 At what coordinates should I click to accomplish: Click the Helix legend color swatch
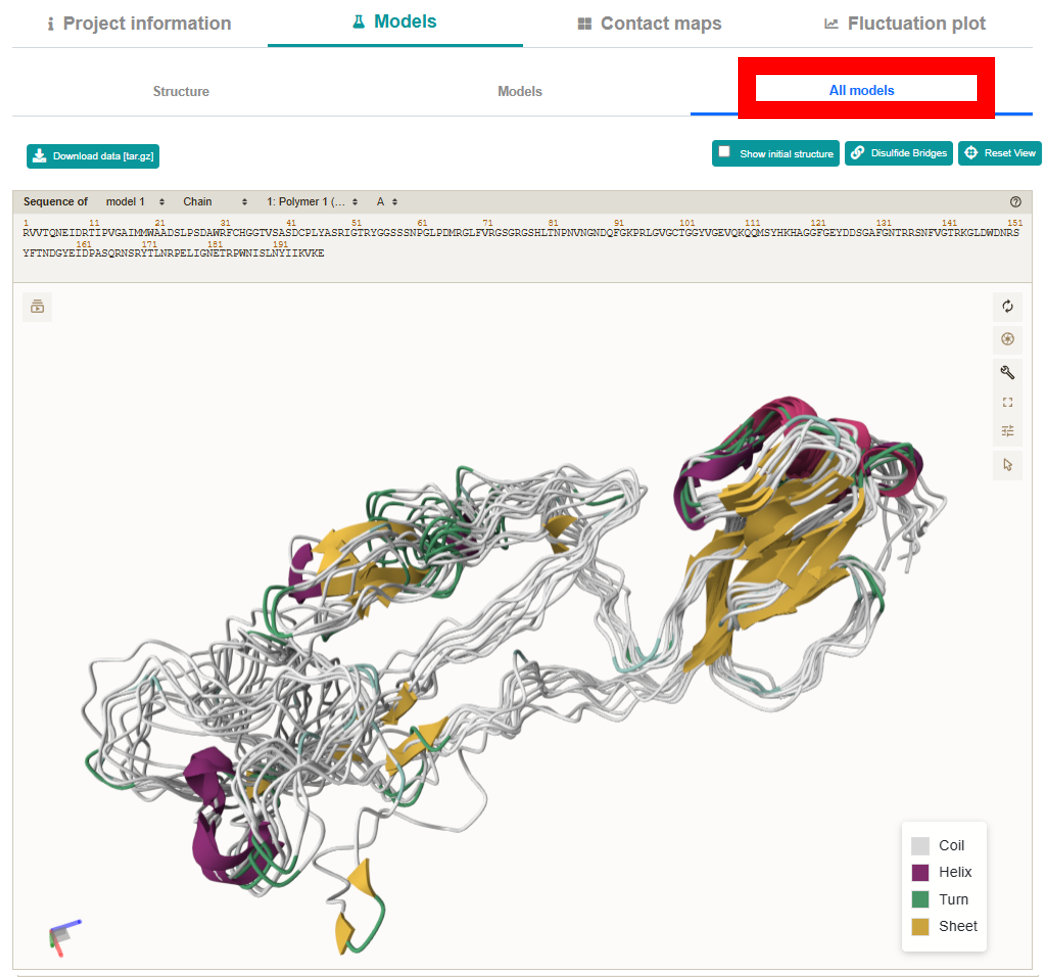[x=921, y=873]
